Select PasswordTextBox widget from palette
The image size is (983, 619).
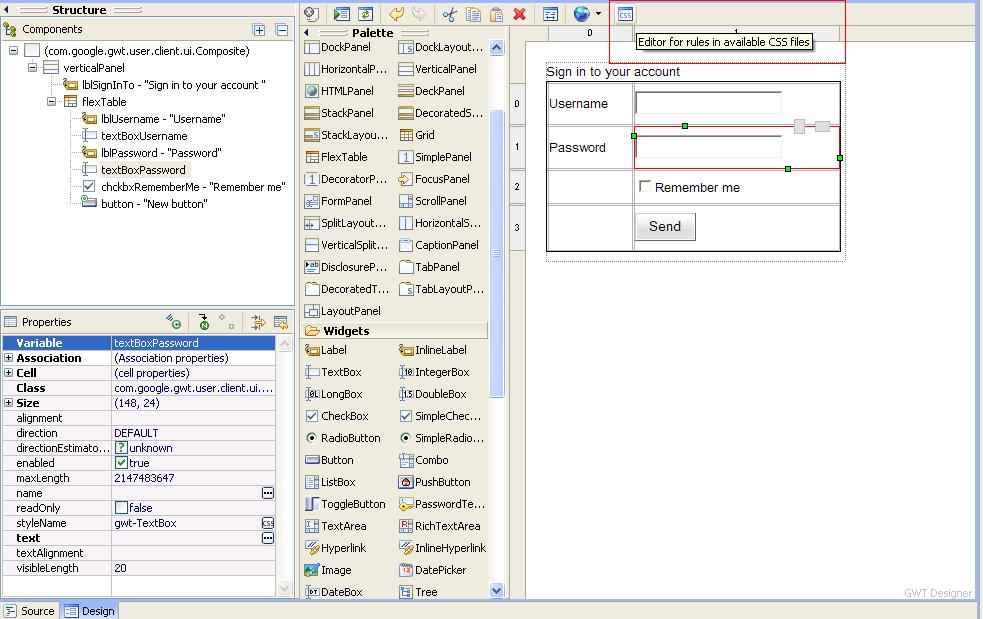tap(442, 504)
